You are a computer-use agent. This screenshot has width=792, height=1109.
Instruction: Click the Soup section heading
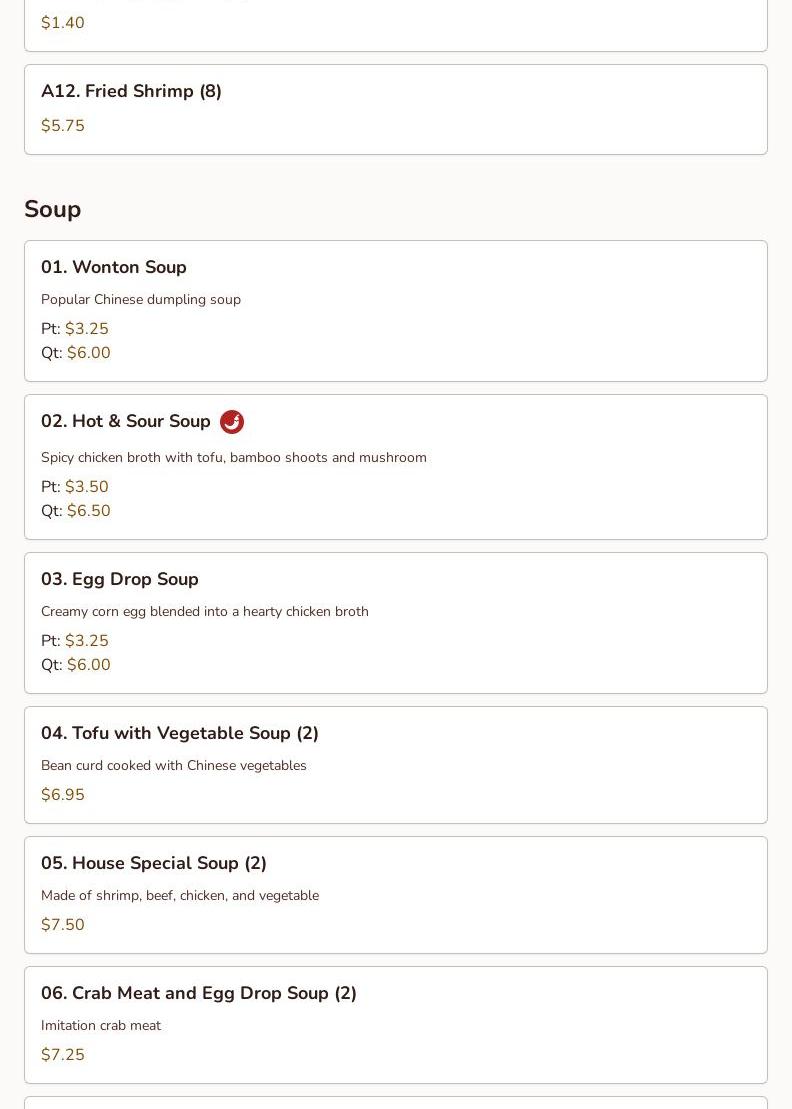point(53,209)
